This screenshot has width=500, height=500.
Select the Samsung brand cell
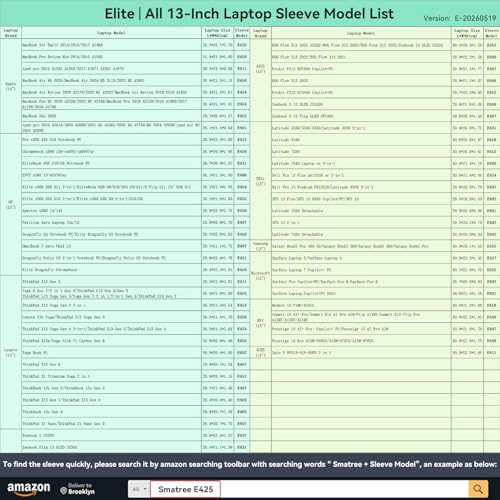260,246
